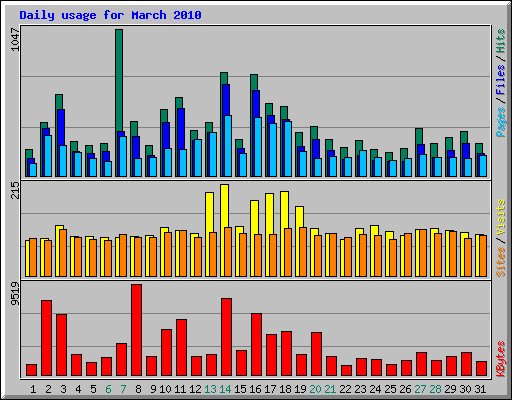Click day 8 on the x-axis
Screen dimensions: 512x400
(x=138, y=389)
